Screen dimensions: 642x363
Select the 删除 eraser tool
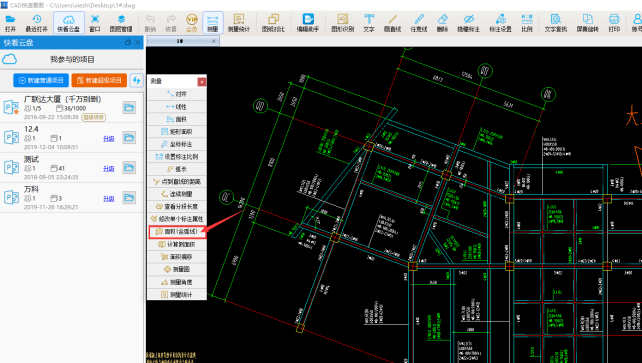(442, 23)
